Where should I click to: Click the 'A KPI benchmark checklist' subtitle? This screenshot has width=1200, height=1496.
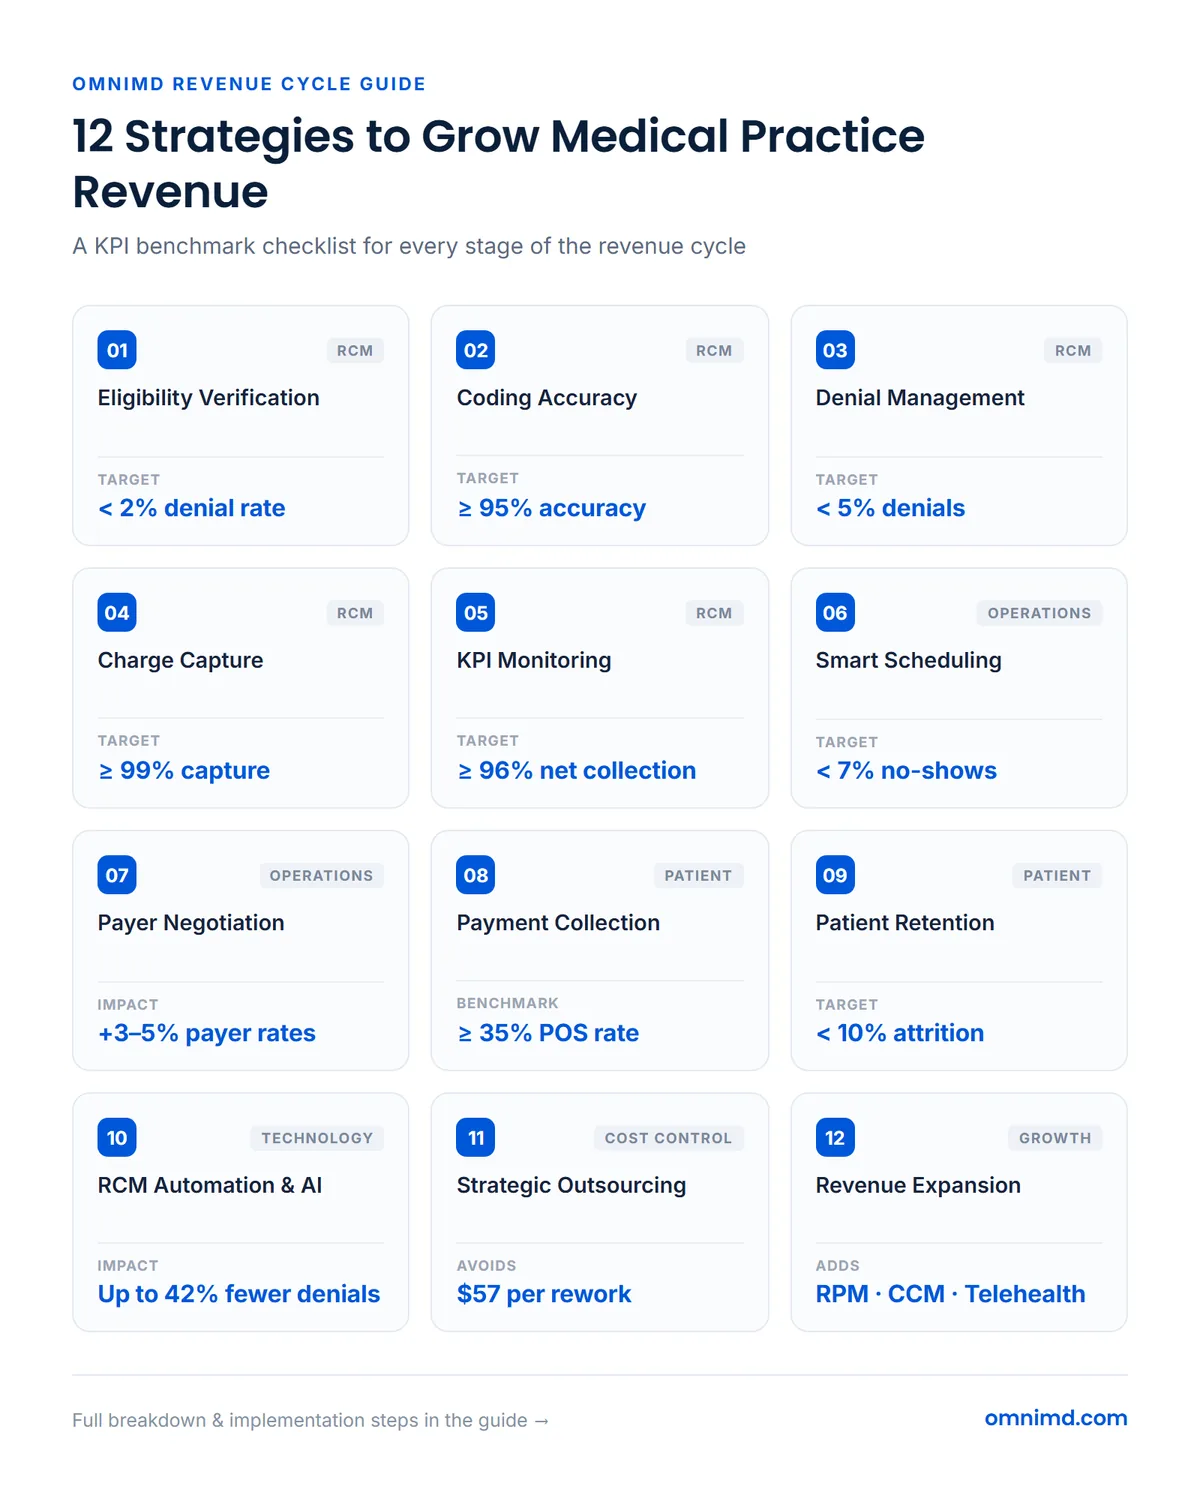[x=409, y=246]
